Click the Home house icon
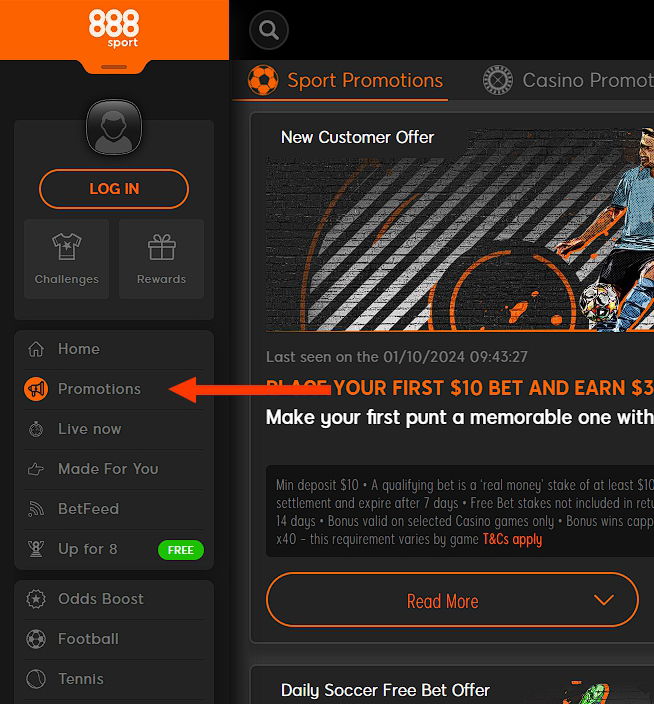The width and height of the screenshot is (654, 704). [x=36, y=349]
